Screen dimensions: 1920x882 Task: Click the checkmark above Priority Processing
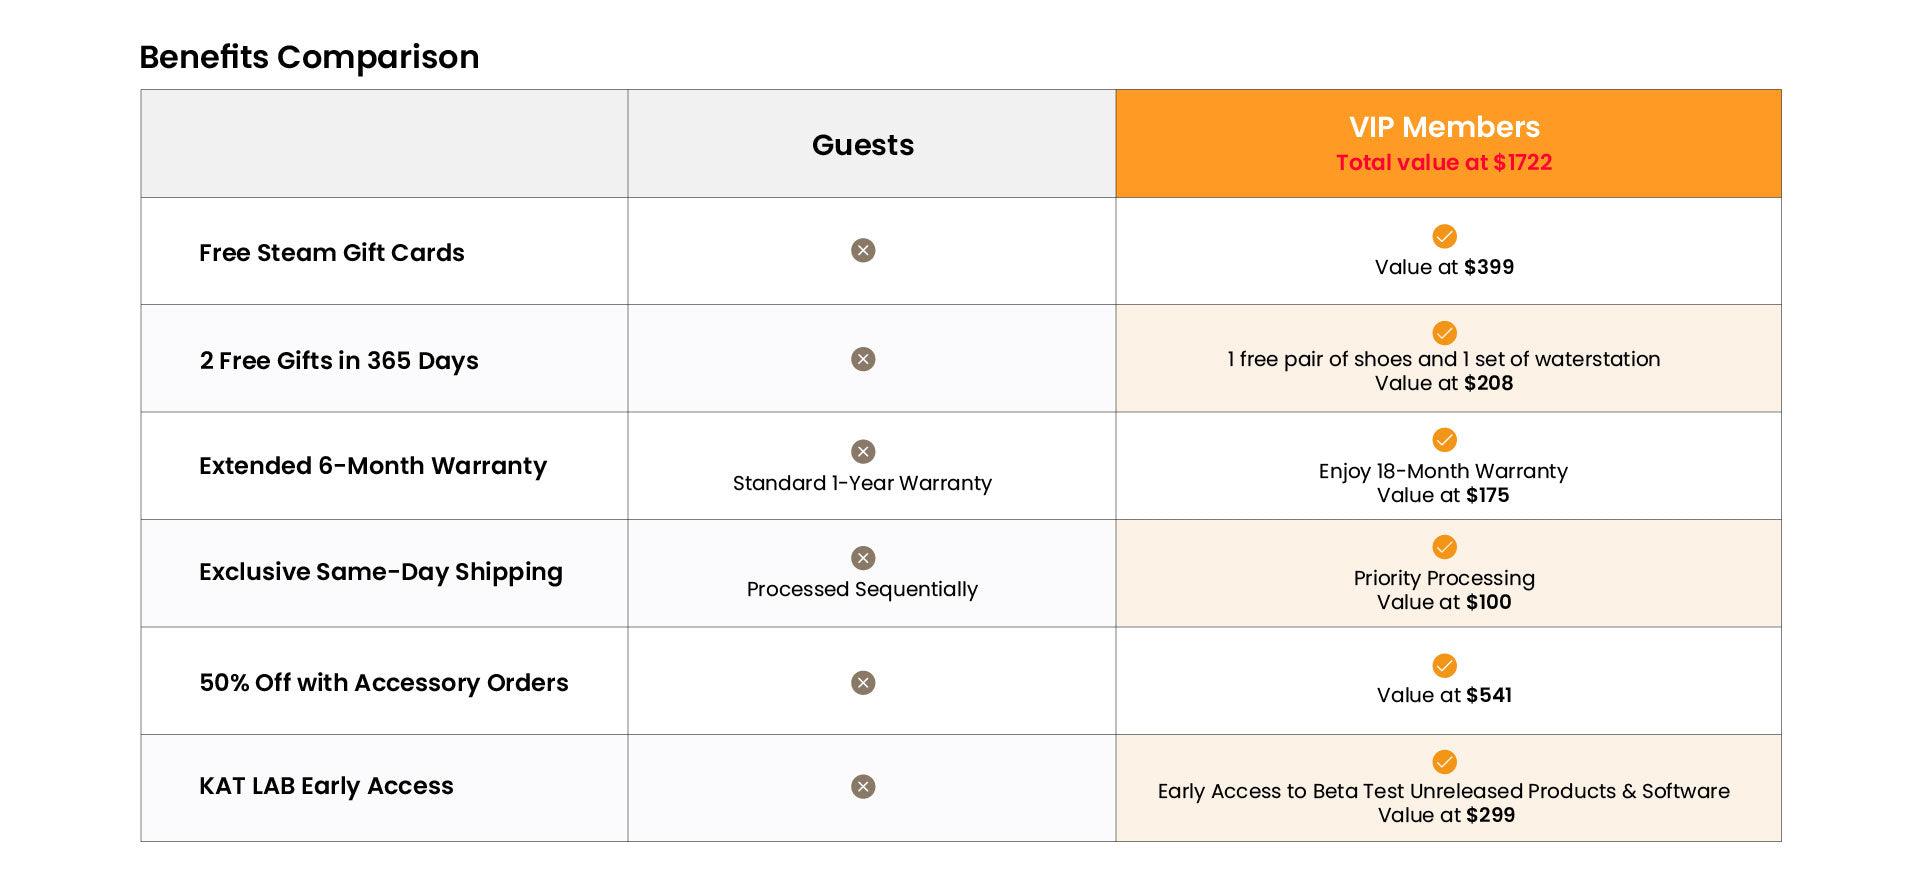click(x=1444, y=547)
